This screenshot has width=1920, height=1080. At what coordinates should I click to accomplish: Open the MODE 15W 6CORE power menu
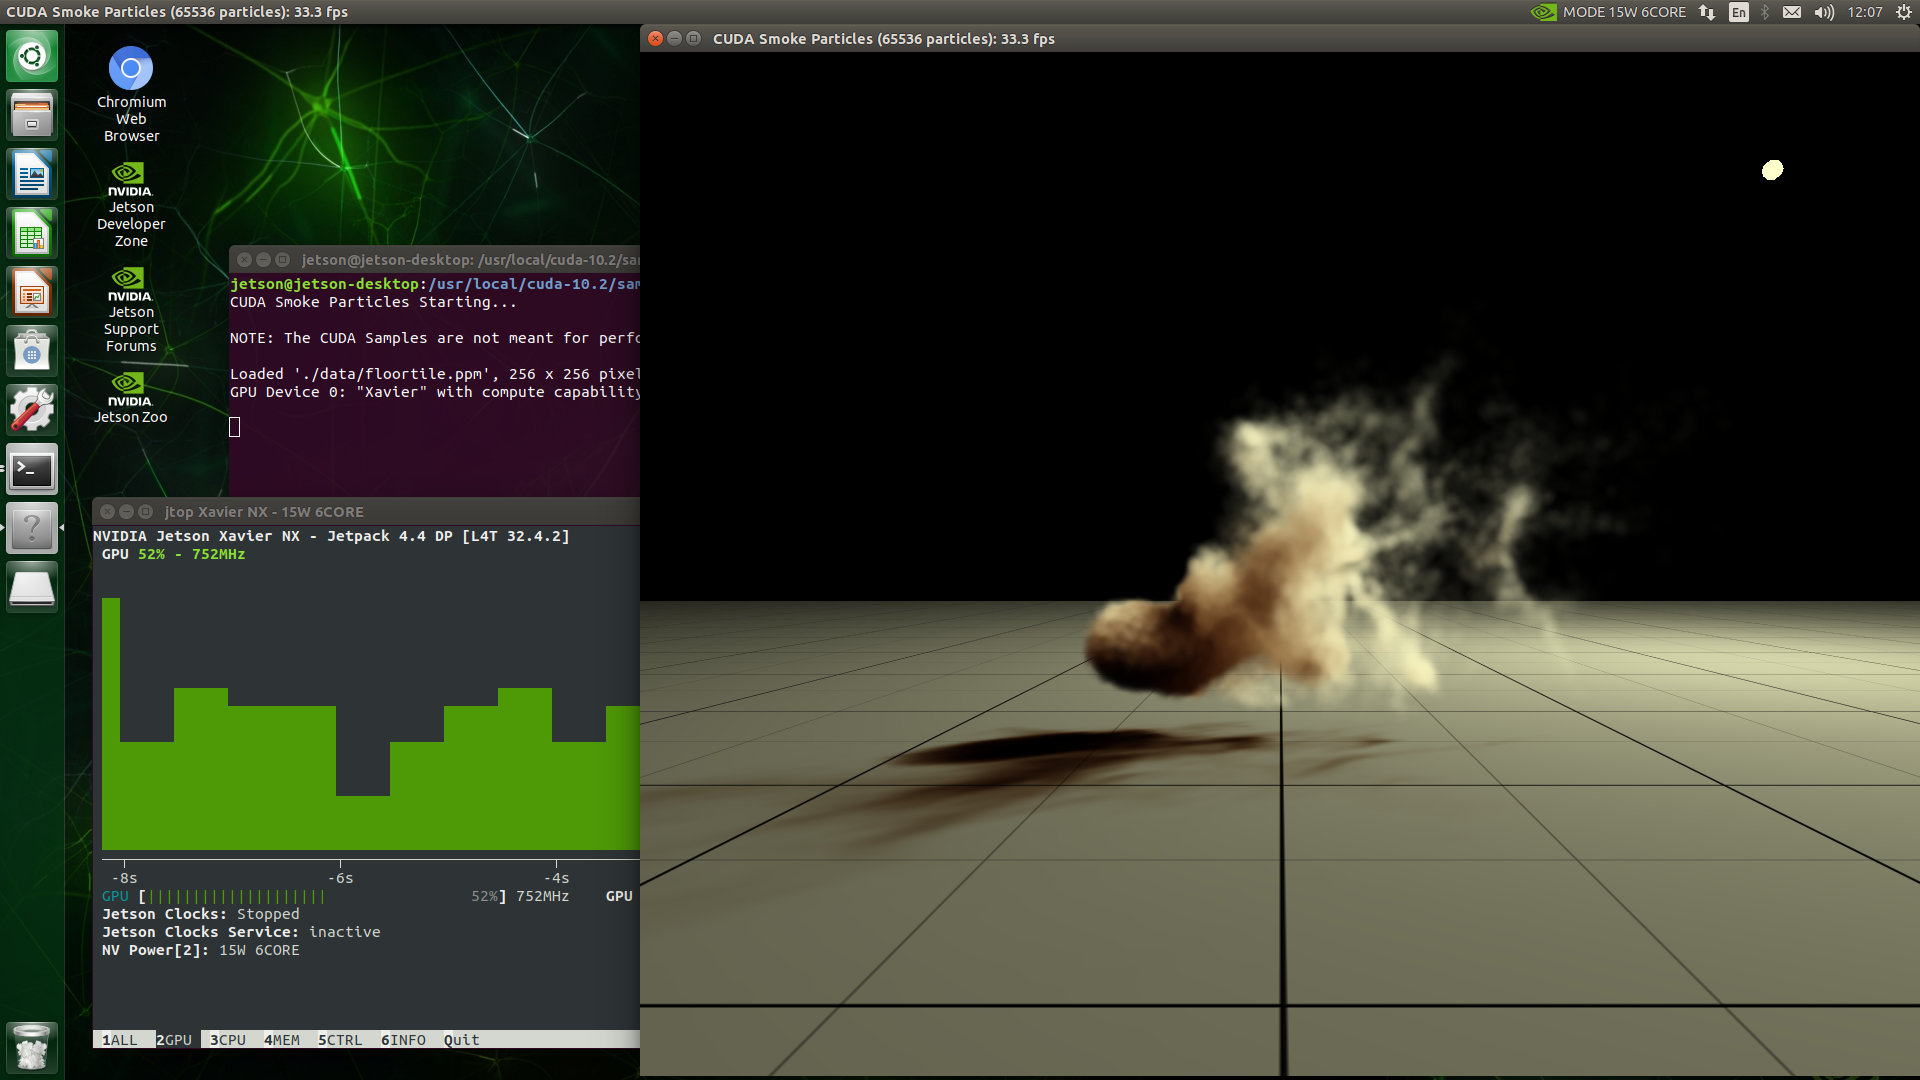coord(1624,12)
